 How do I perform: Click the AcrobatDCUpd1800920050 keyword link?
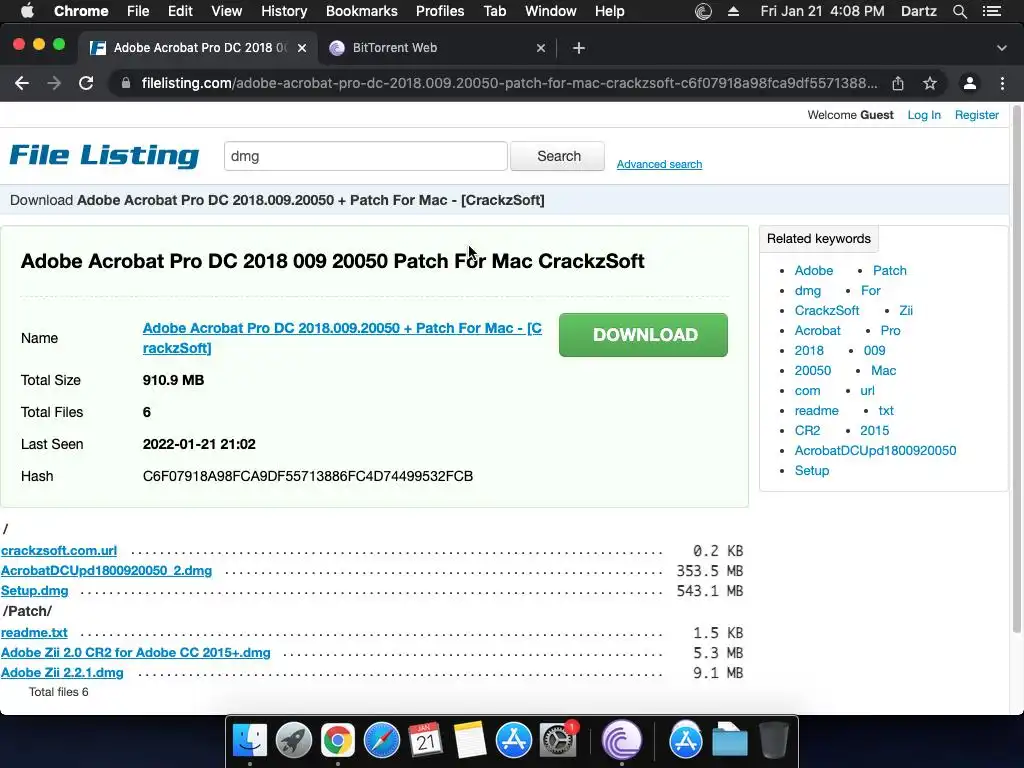pyautogui.click(x=875, y=451)
